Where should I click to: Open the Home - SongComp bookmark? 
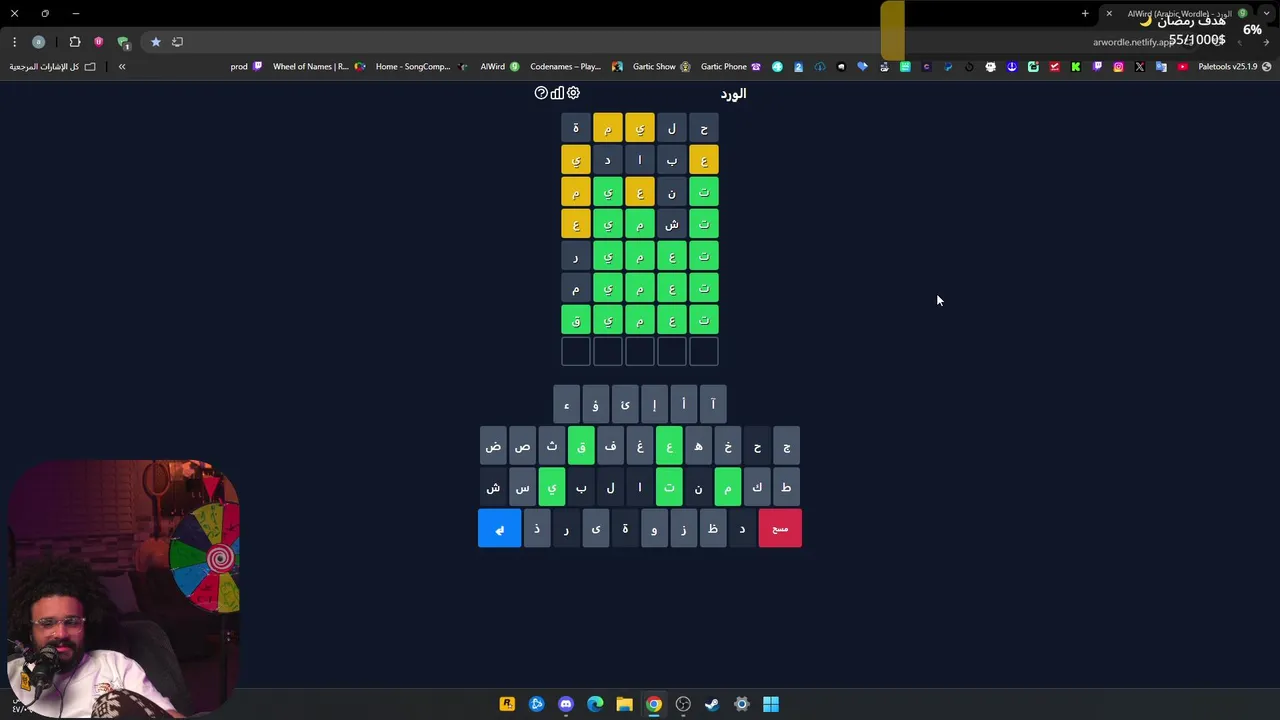click(x=421, y=66)
